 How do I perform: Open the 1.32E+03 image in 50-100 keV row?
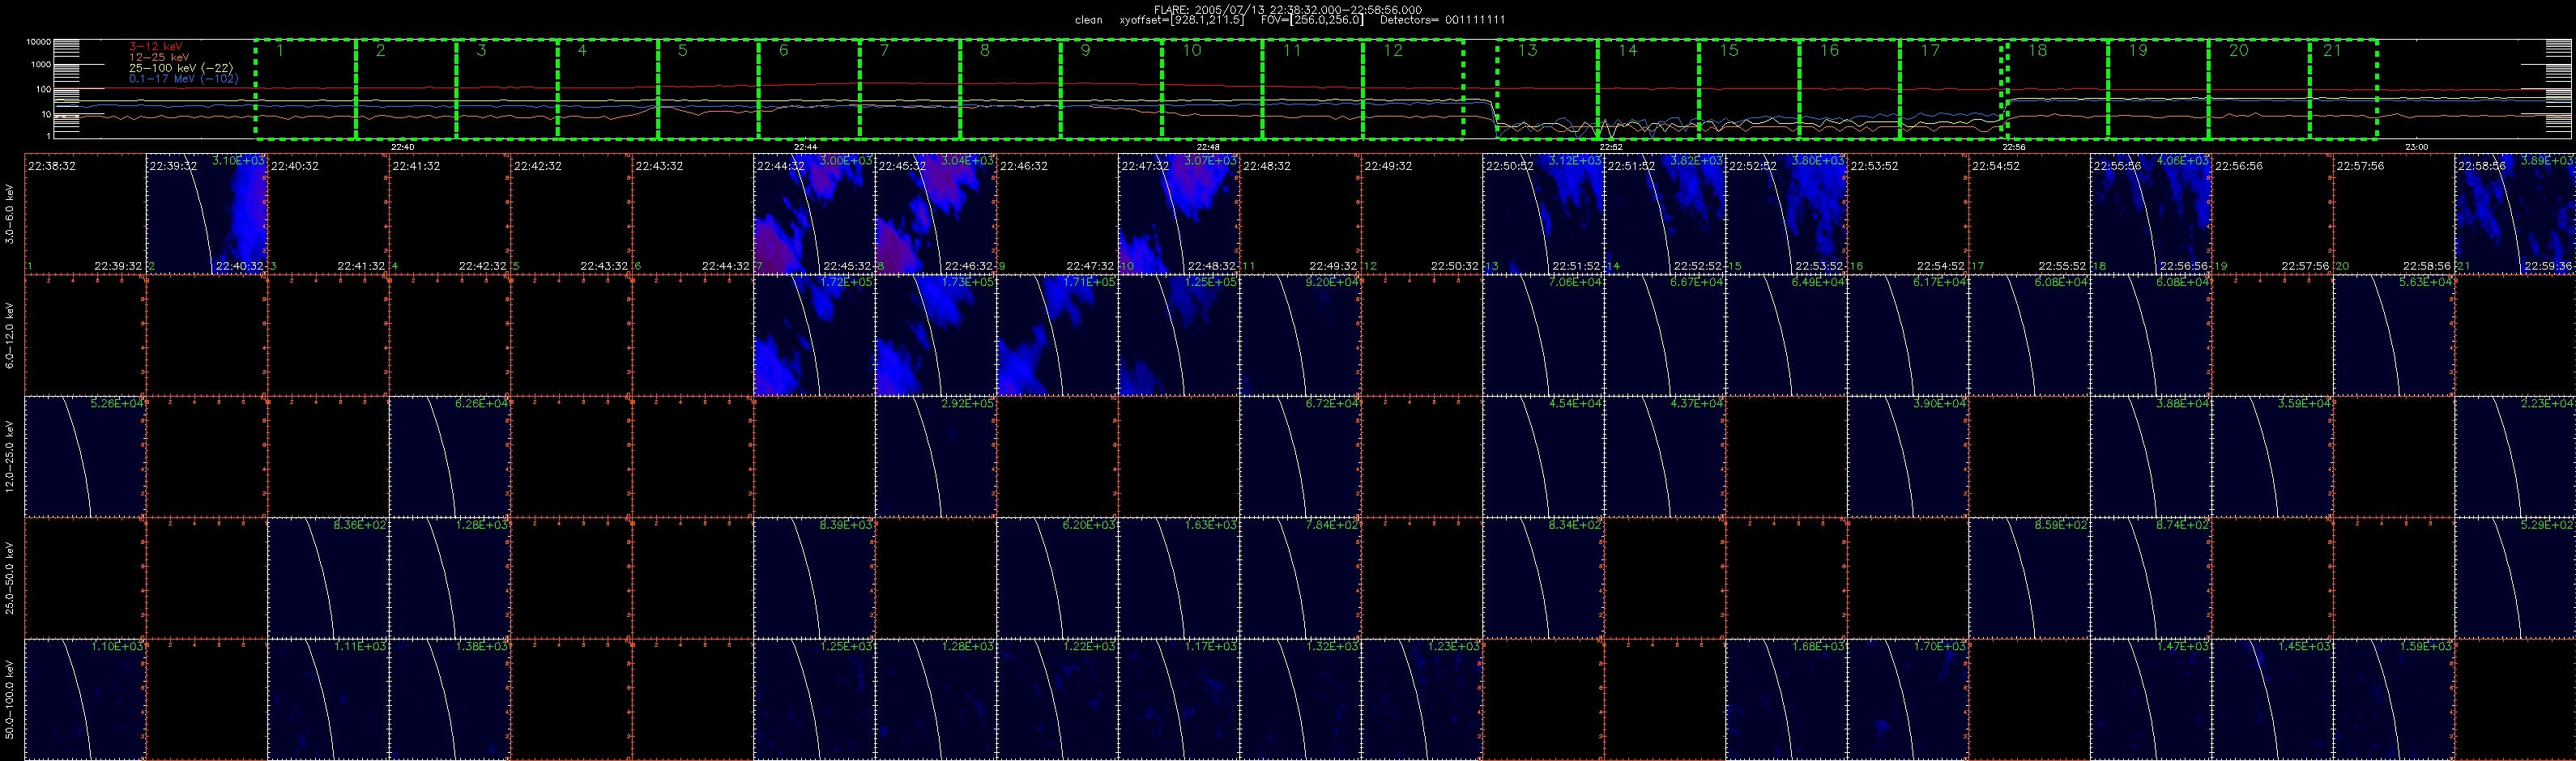click(x=1300, y=700)
